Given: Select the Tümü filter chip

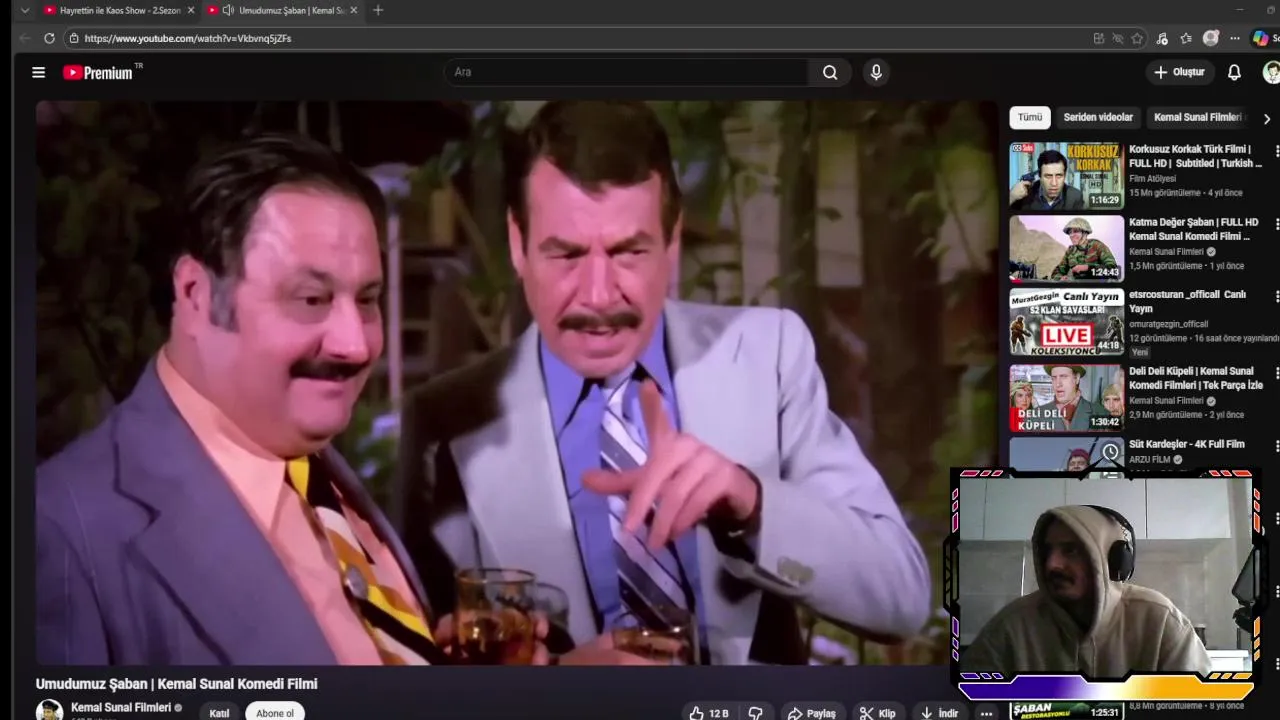Looking at the screenshot, I should [1030, 117].
